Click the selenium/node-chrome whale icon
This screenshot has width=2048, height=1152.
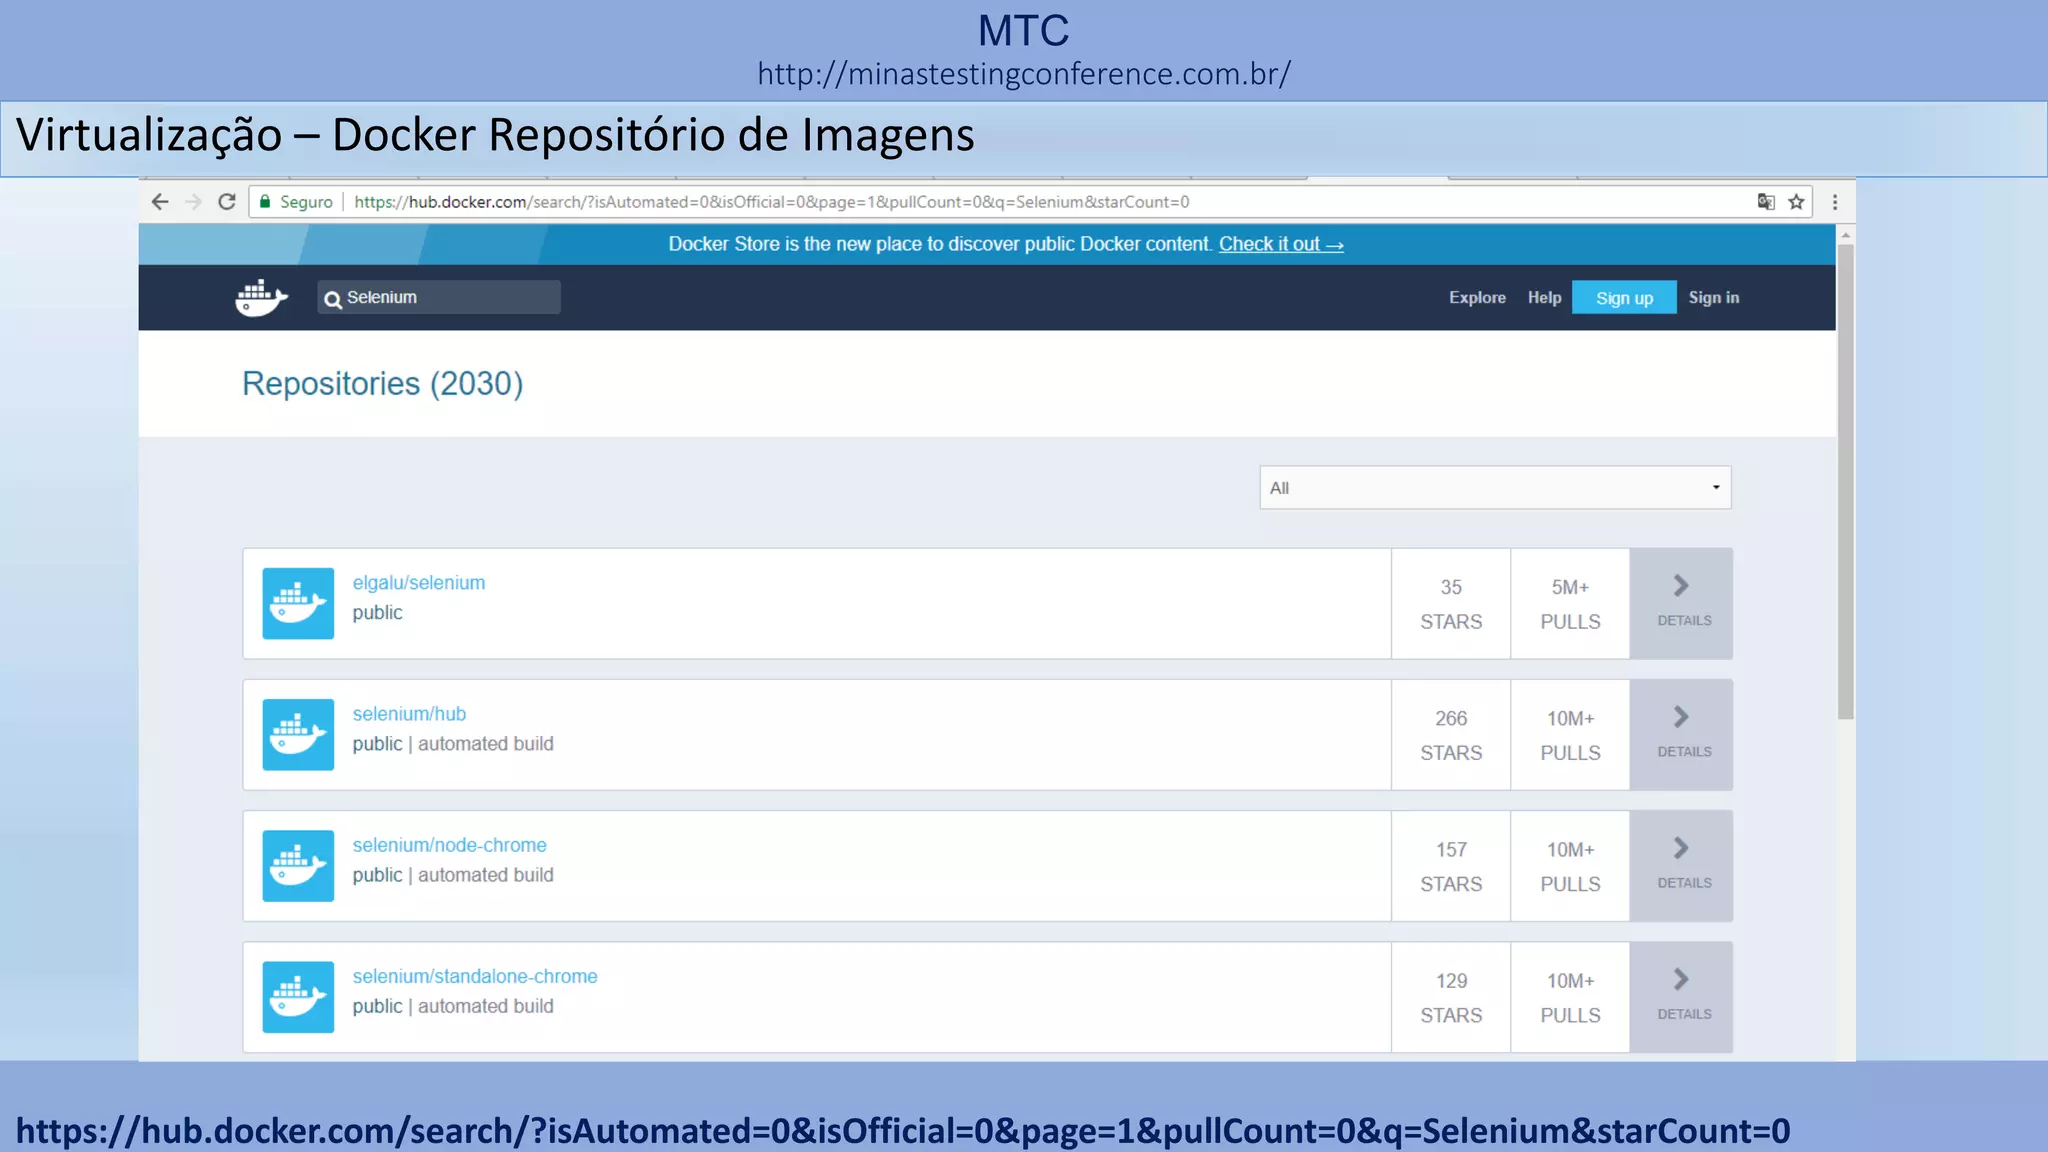(298, 865)
